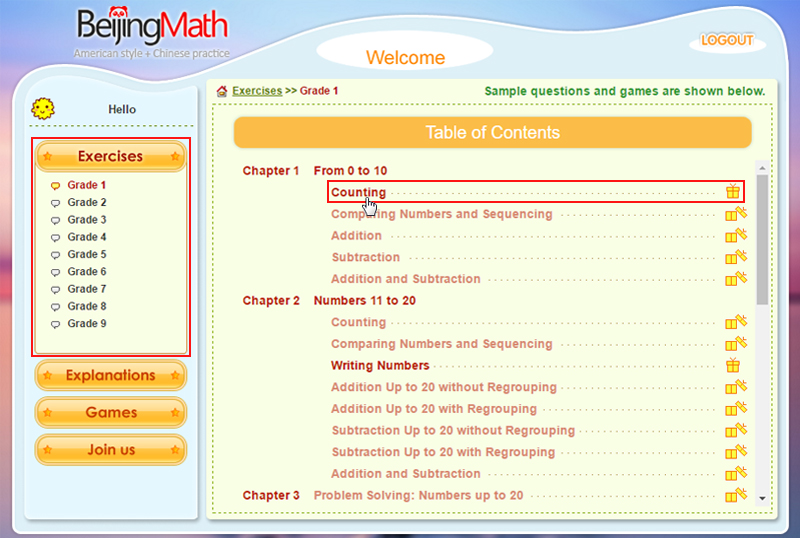Select Grade 5 in the sidebar
This screenshot has width=800, height=538.
click(x=87, y=254)
